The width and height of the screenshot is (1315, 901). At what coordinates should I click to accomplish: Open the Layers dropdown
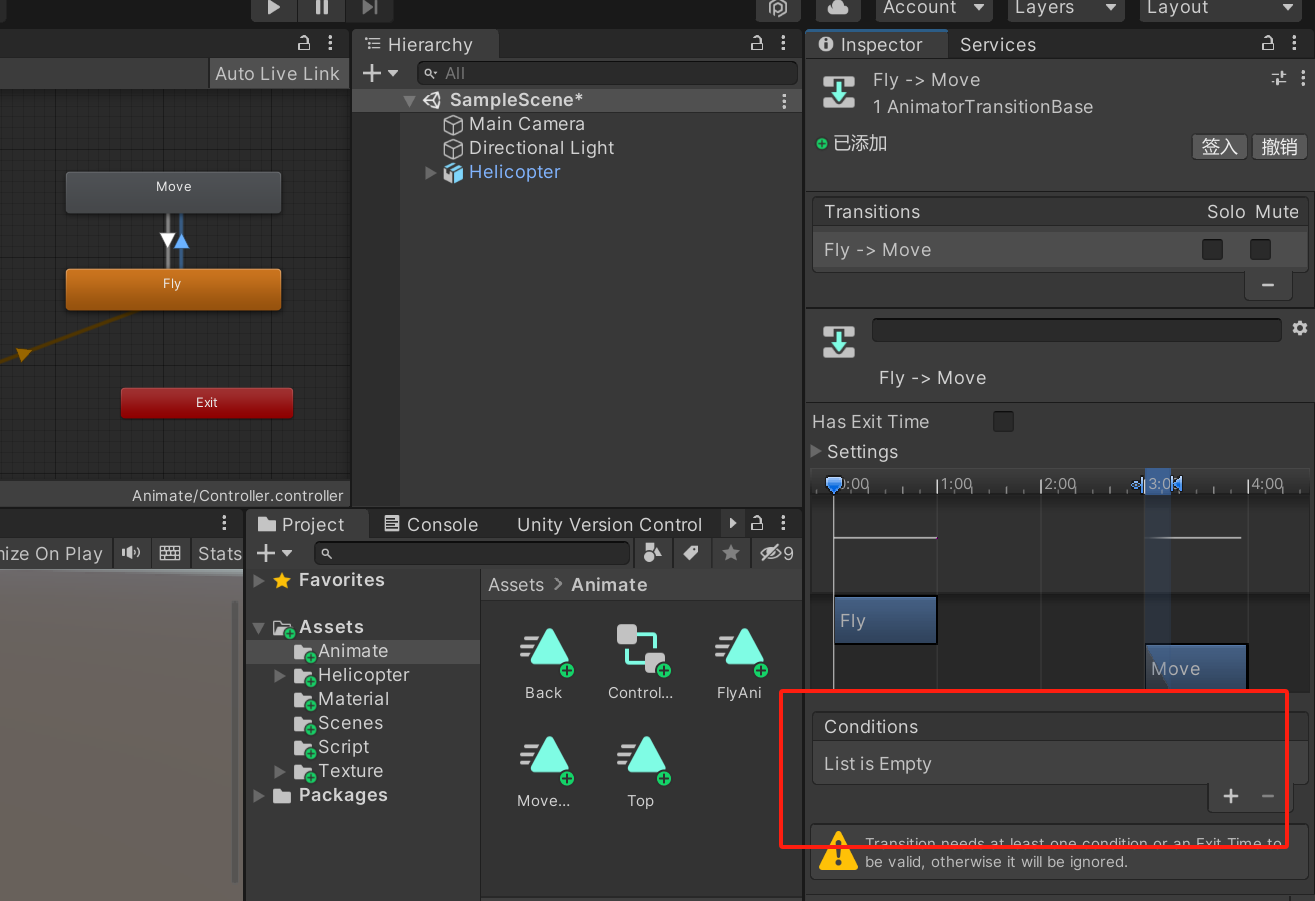[x=1065, y=10]
